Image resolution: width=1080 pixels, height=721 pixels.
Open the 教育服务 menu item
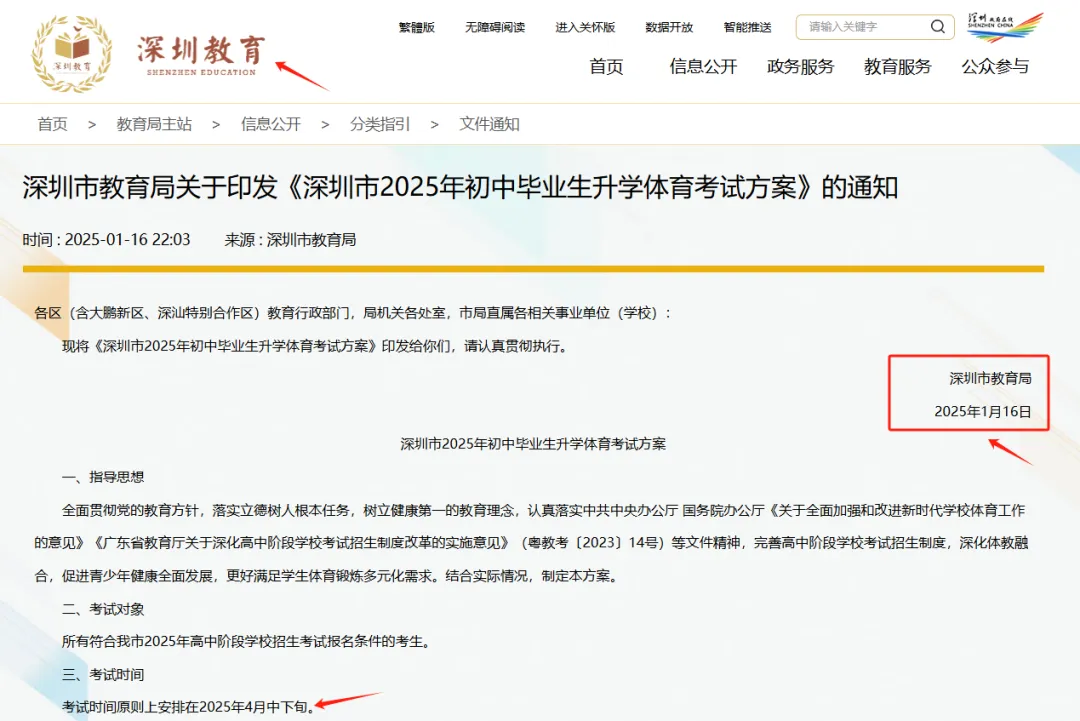(x=896, y=67)
